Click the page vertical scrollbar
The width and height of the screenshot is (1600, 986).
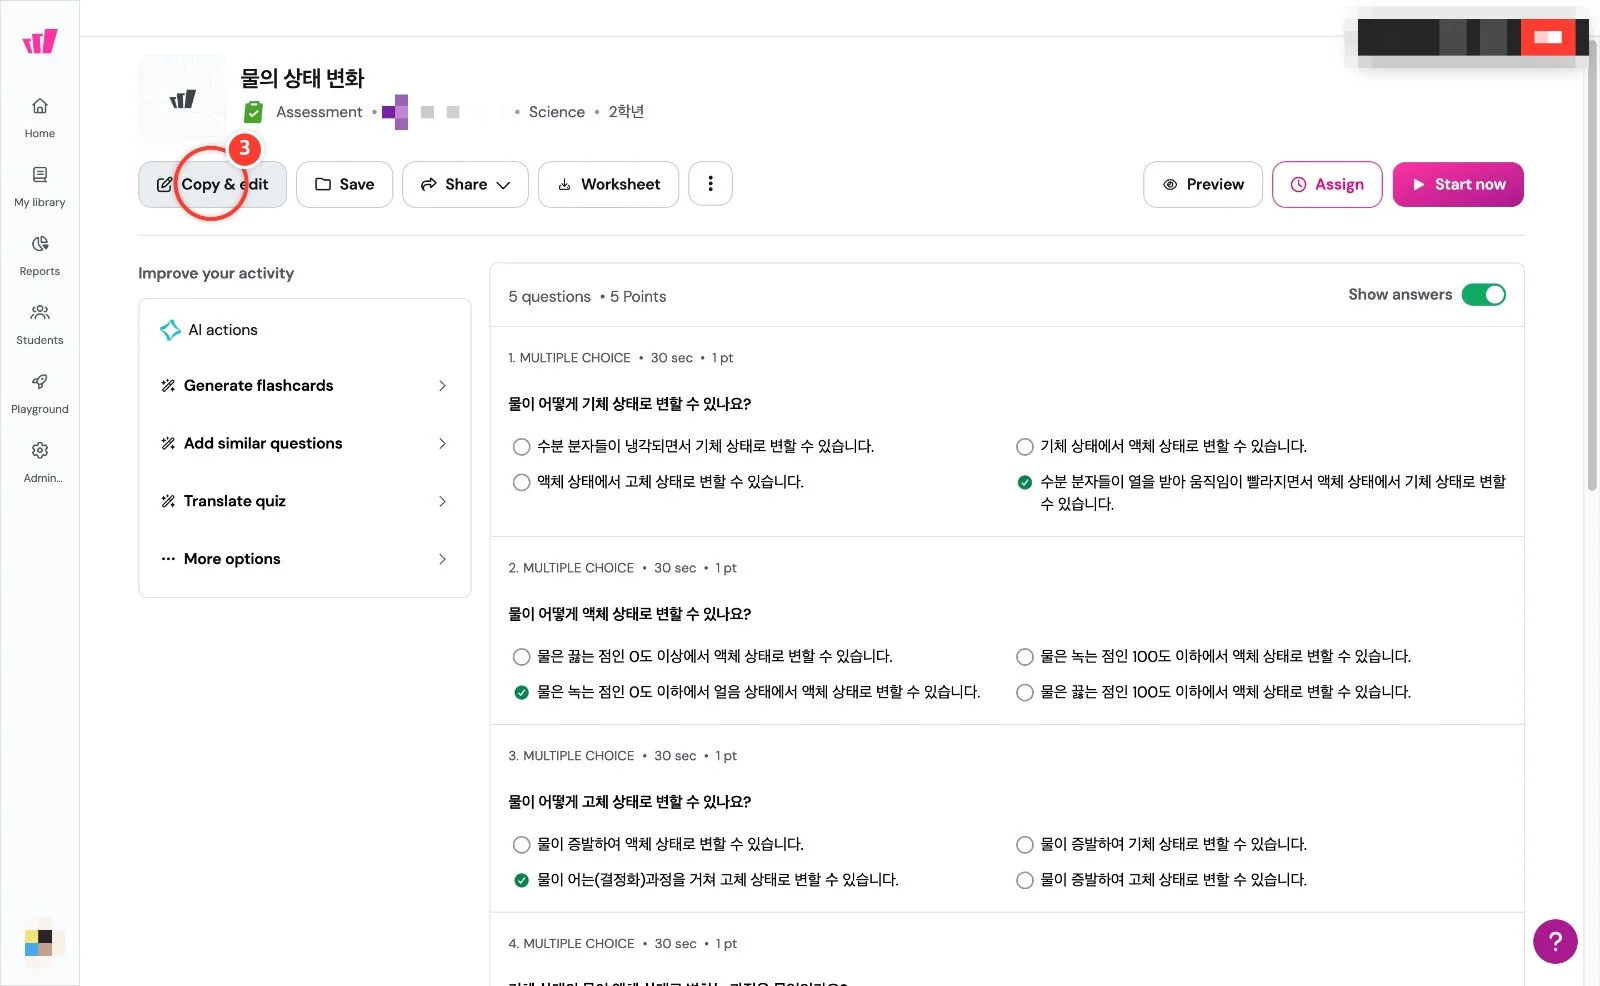[x=1592, y=264]
